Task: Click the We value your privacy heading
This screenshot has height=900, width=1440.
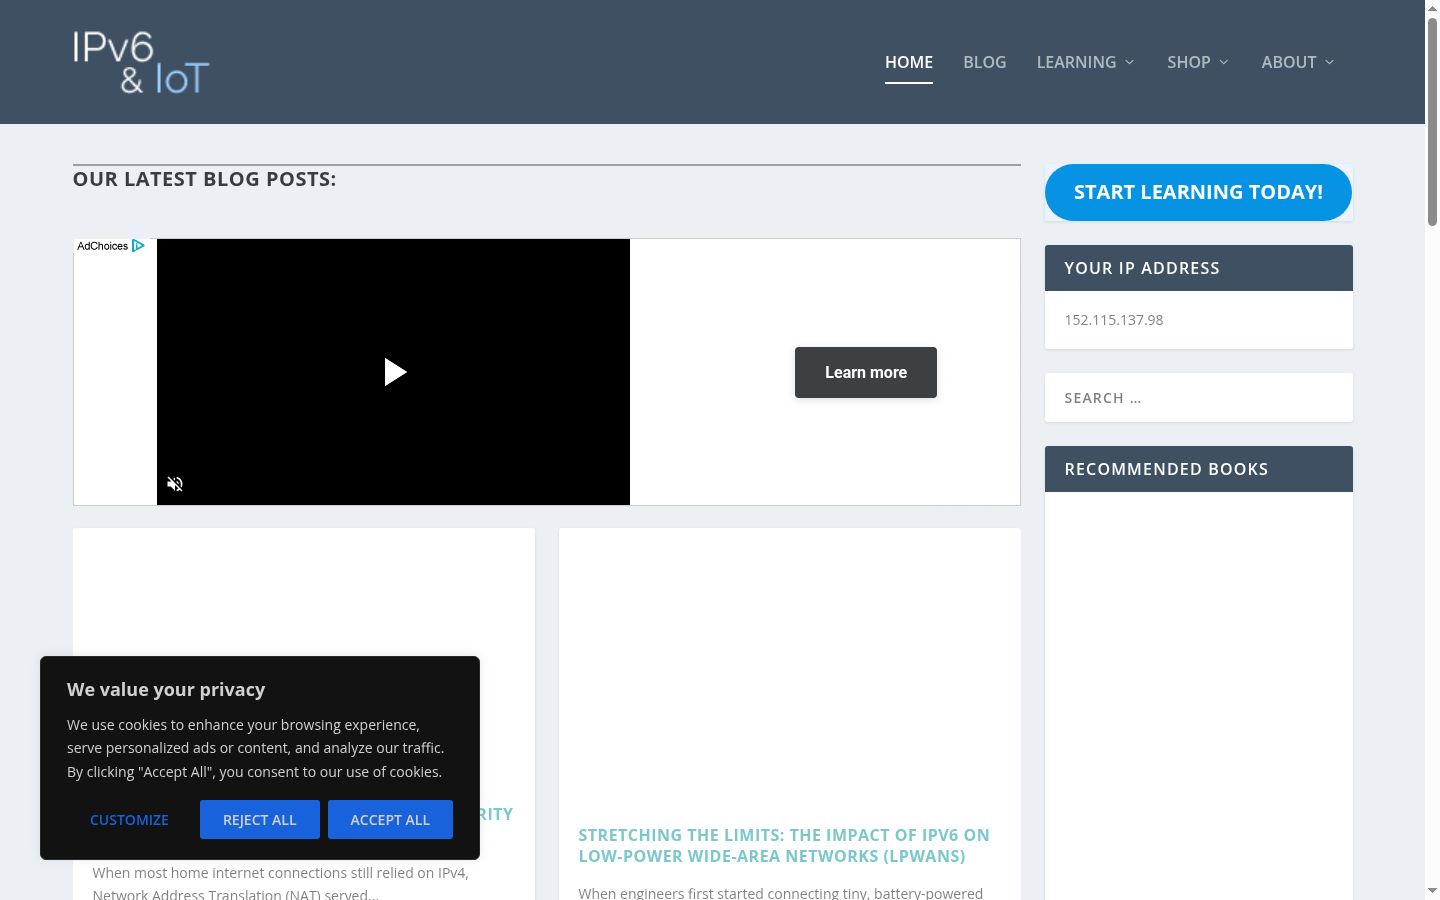Action: point(166,689)
